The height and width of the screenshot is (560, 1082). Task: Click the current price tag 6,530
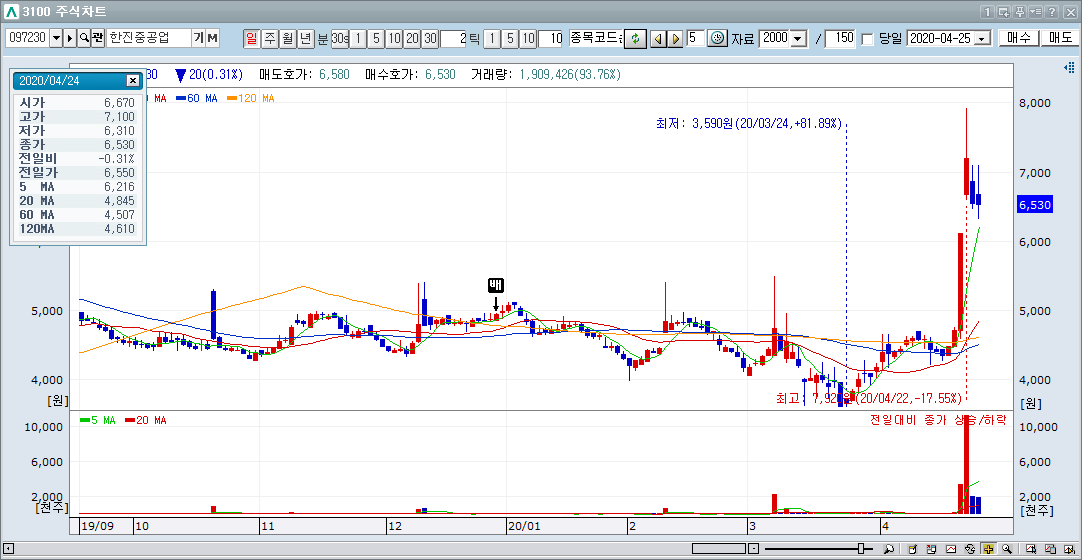tap(1035, 205)
